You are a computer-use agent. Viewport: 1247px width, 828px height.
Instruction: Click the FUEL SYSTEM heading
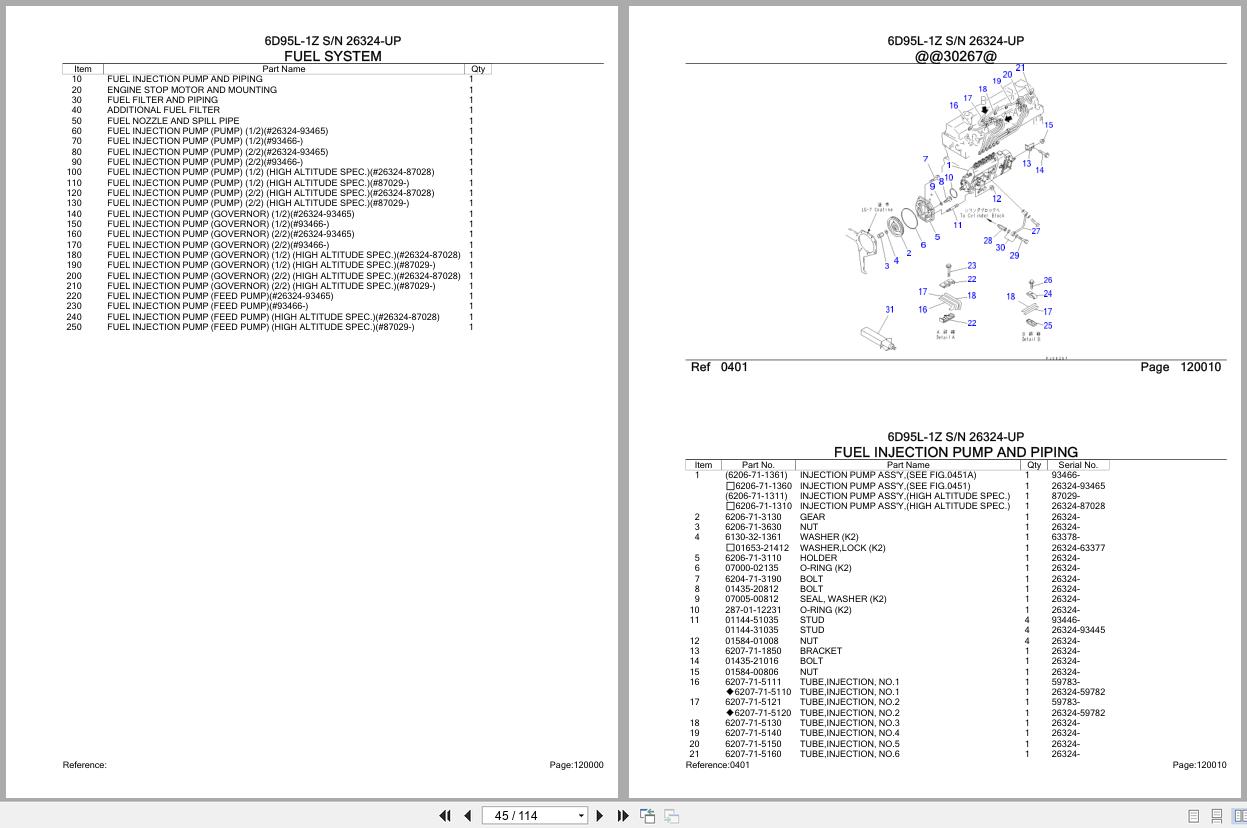coord(333,56)
